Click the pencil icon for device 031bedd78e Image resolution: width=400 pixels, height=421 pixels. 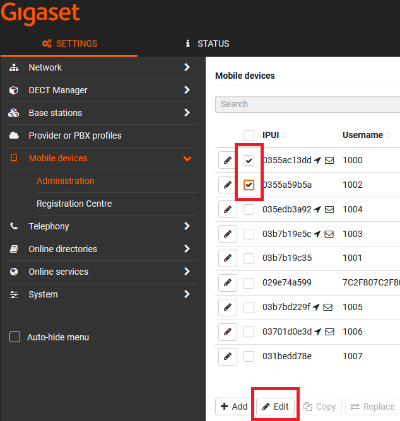pos(227,356)
